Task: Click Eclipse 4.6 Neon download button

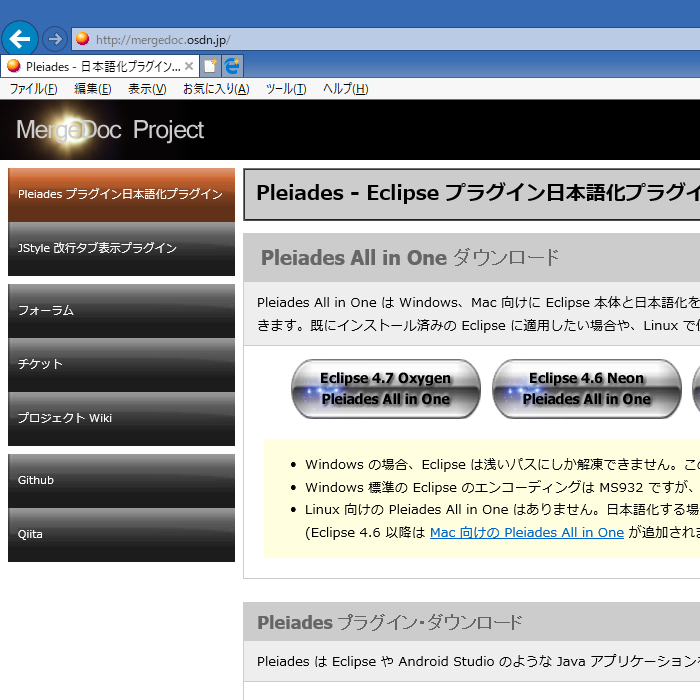Action: pyautogui.click(x=587, y=389)
